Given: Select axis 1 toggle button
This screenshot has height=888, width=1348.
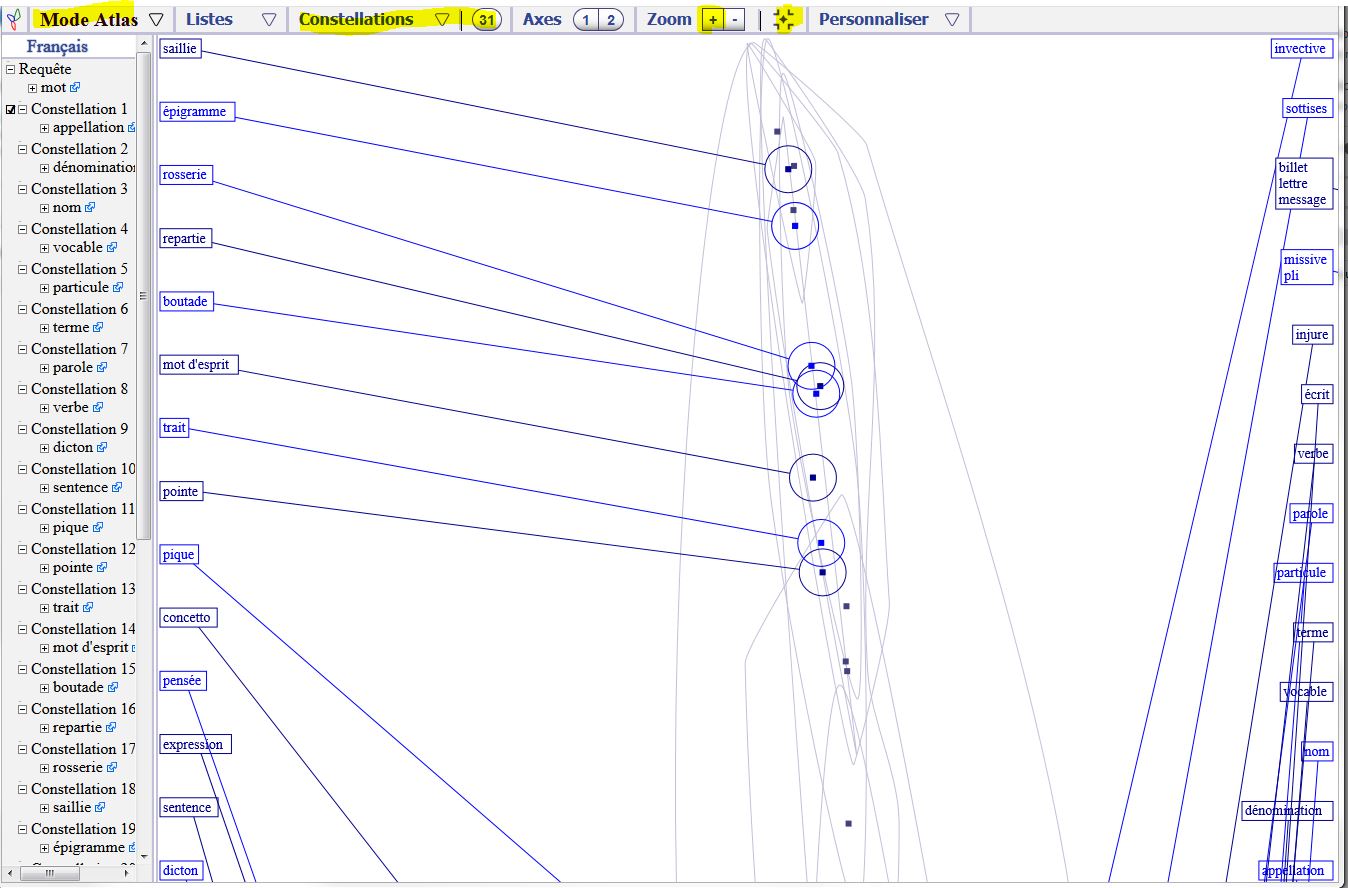Looking at the screenshot, I should click(x=586, y=20).
